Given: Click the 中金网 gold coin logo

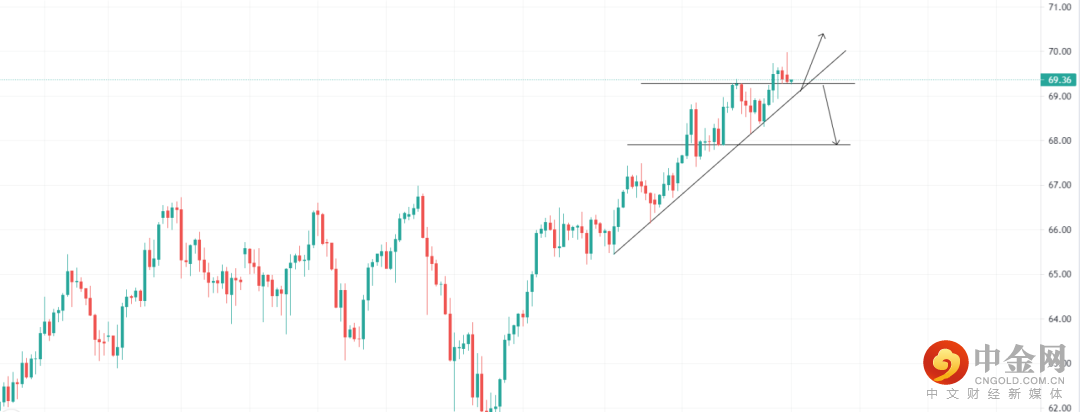Looking at the screenshot, I should pos(945,363).
